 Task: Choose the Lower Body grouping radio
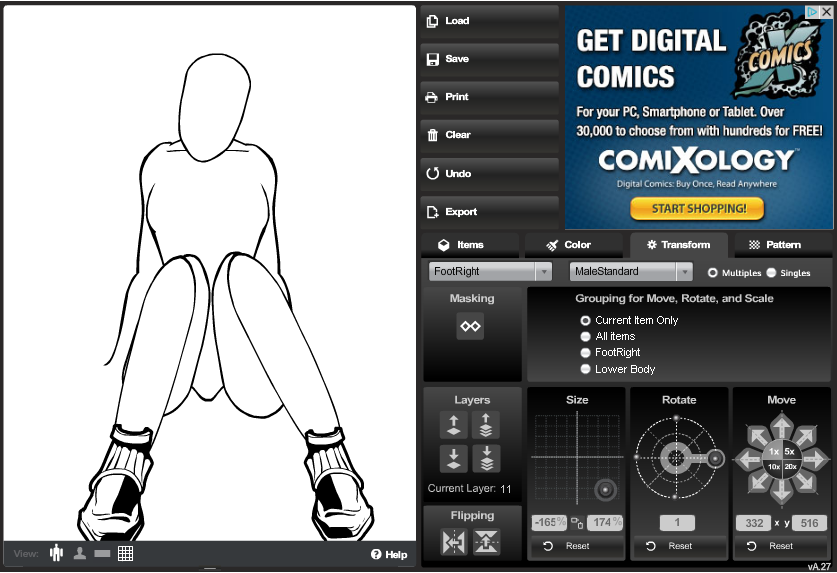[x=586, y=369]
